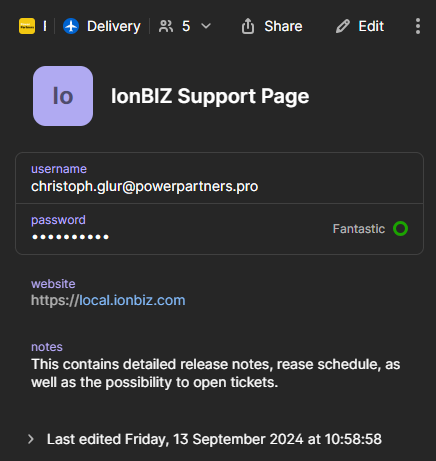Click the notes text about release notes
This screenshot has width=436, height=461.
coord(216,373)
